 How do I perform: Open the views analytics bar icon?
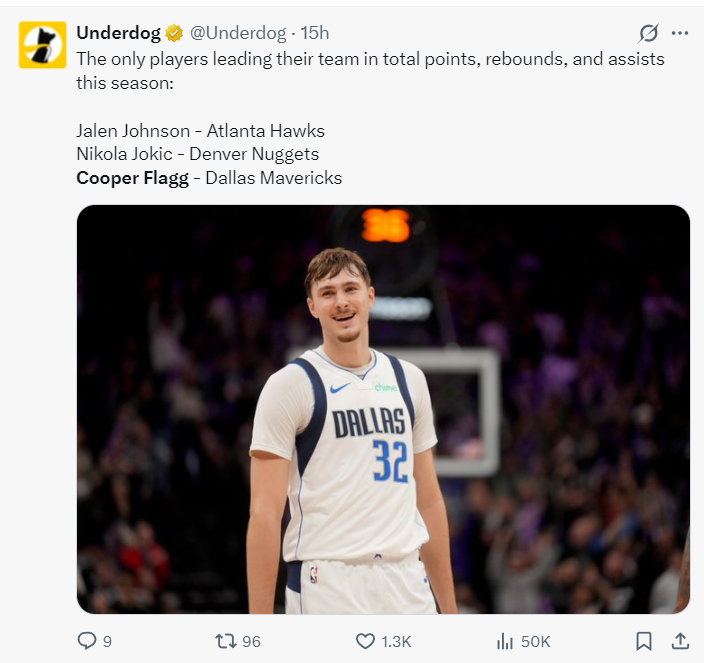[505, 641]
